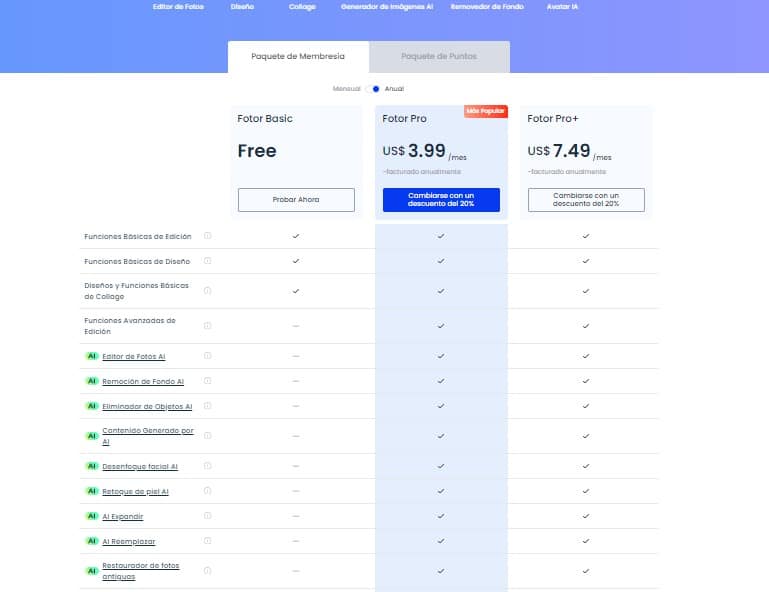The image size is (769, 592).
Task: Click the Fotor Pro plan title
Action: click(x=404, y=119)
